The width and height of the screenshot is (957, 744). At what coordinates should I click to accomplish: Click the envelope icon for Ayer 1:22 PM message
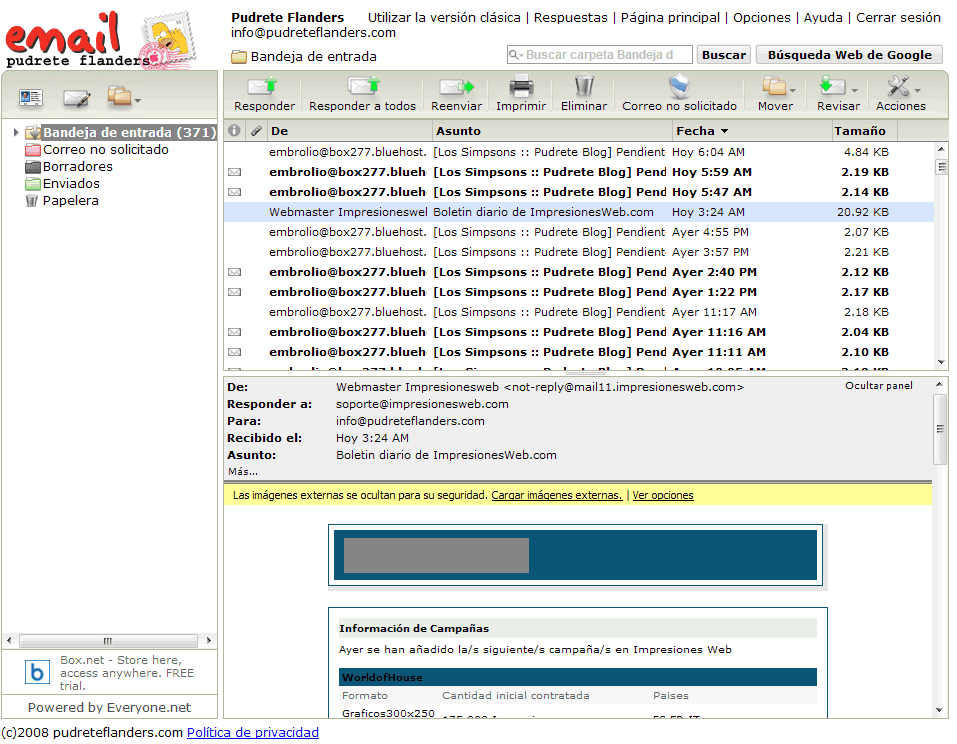(234, 292)
